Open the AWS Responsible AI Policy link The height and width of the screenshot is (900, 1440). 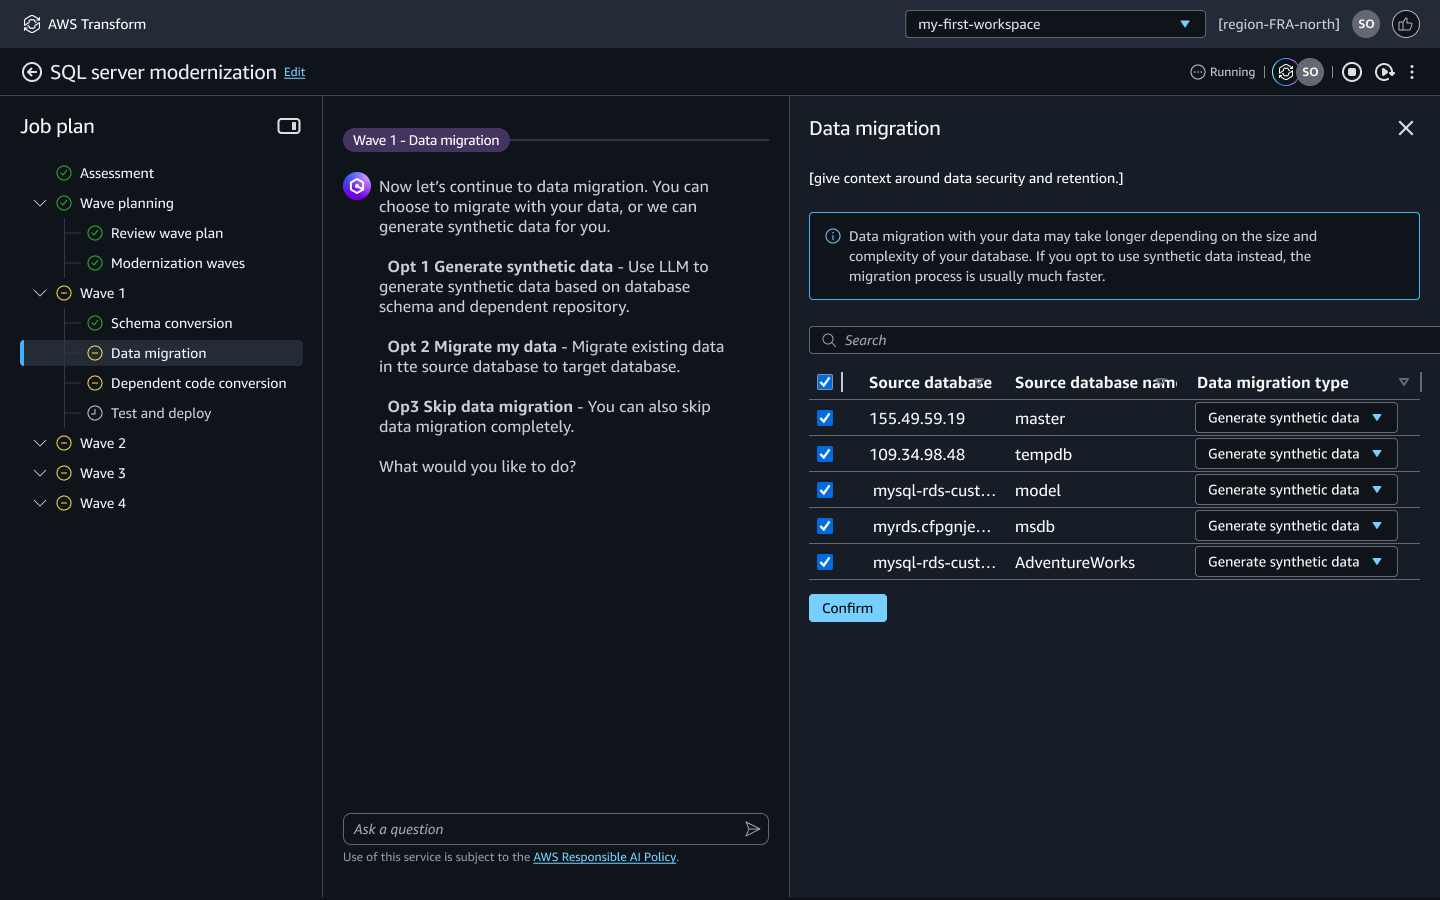click(x=604, y=857)
